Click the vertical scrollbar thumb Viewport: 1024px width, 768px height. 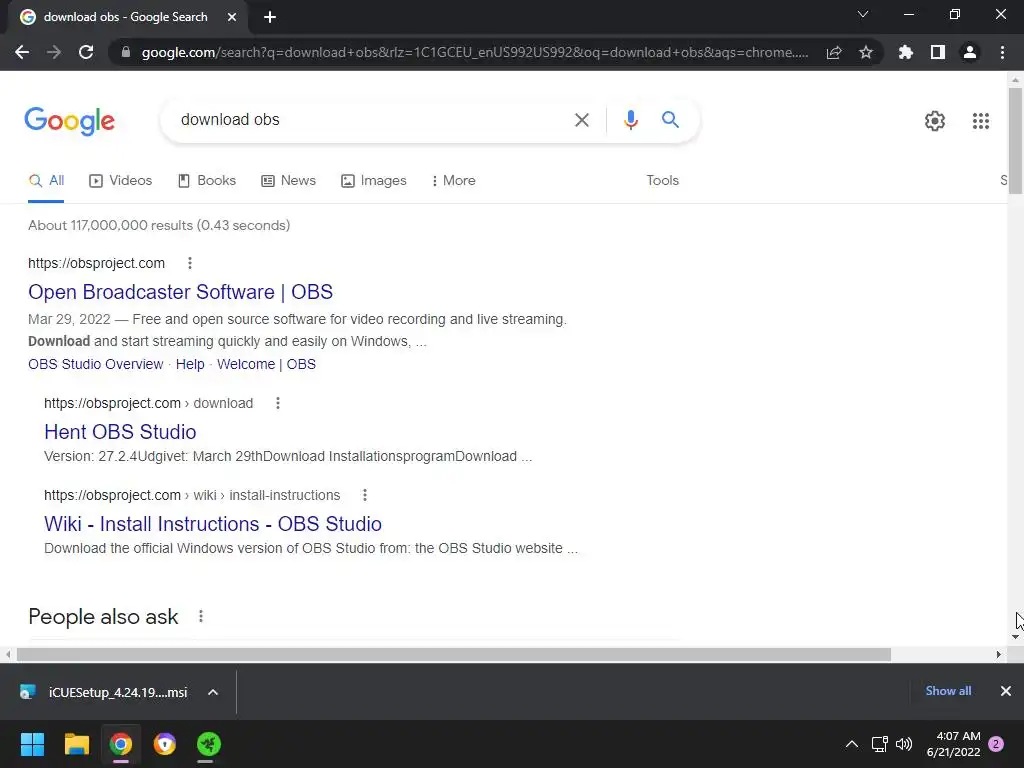click(x=1015, y=140)
